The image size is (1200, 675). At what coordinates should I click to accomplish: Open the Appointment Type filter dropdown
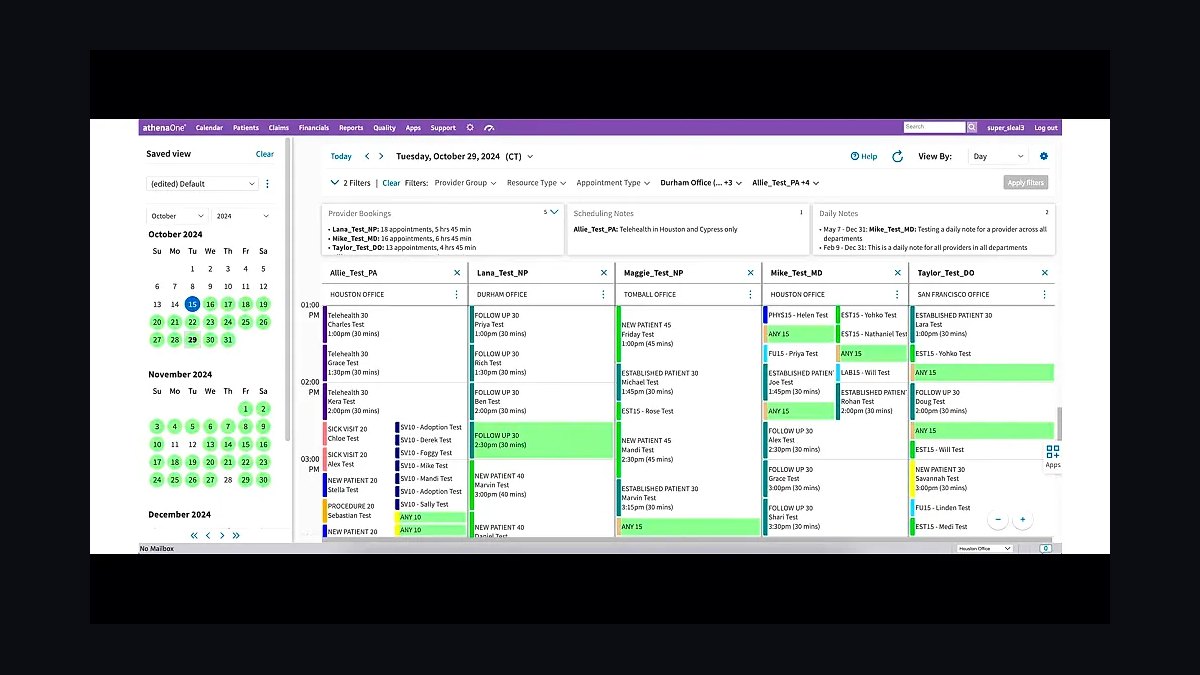(613, 183)
